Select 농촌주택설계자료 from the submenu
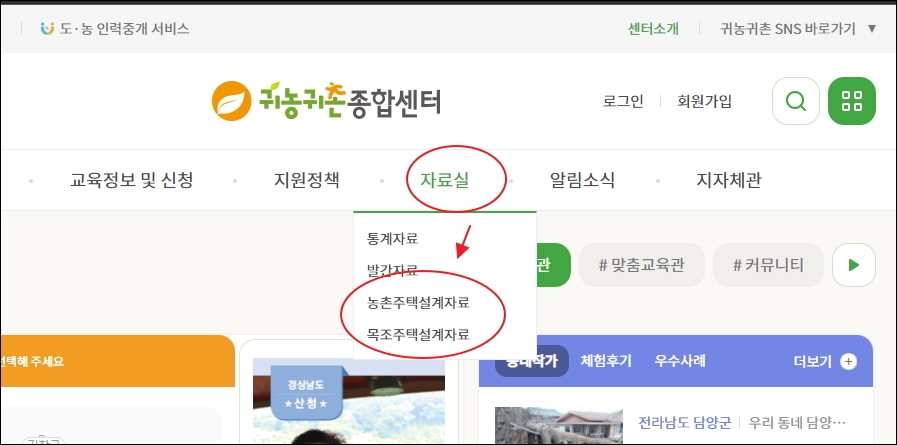This screenshot has width=897, height=445. [x=418, y=303]
